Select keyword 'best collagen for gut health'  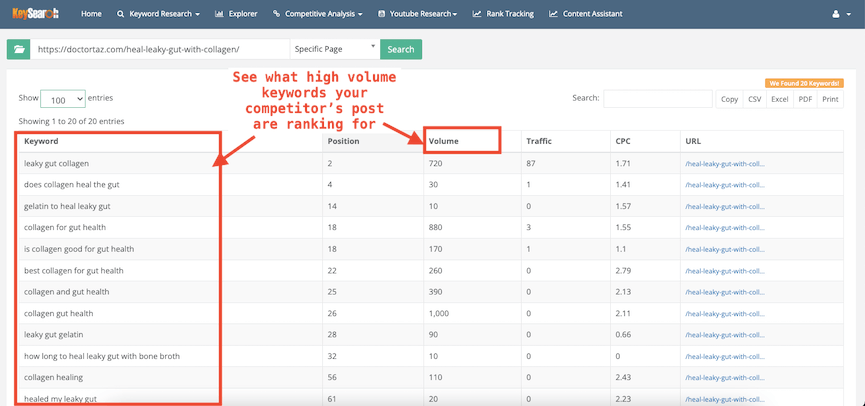[x=74, y=271]
